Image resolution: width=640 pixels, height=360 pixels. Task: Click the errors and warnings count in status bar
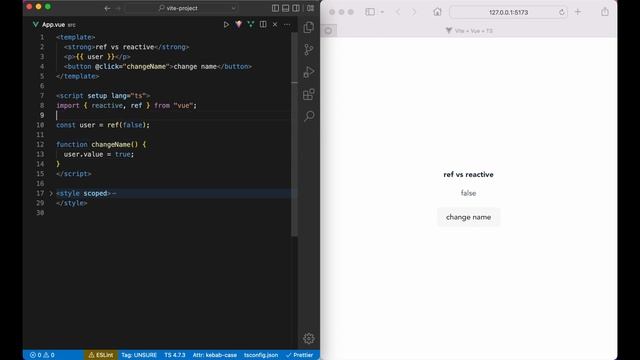(x=42, y=355)
